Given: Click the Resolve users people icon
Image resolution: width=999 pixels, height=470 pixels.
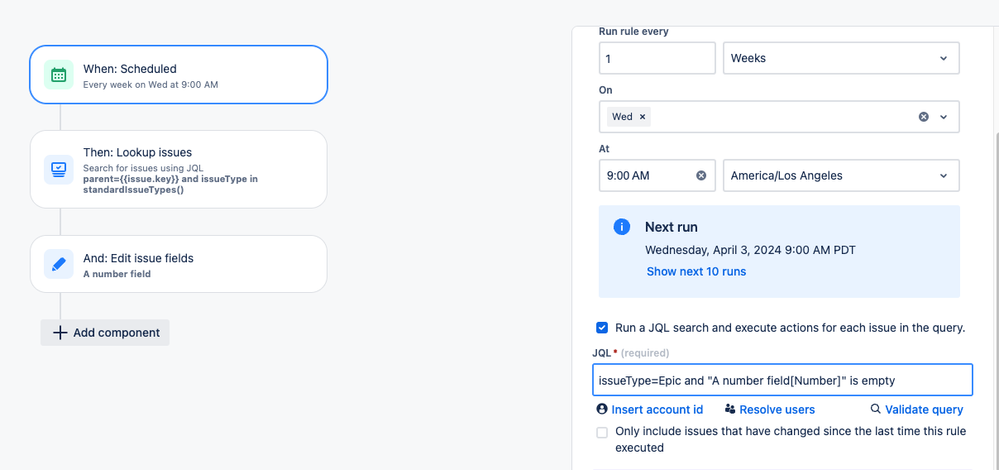Looking at the screenshot, I should [730, 409].
